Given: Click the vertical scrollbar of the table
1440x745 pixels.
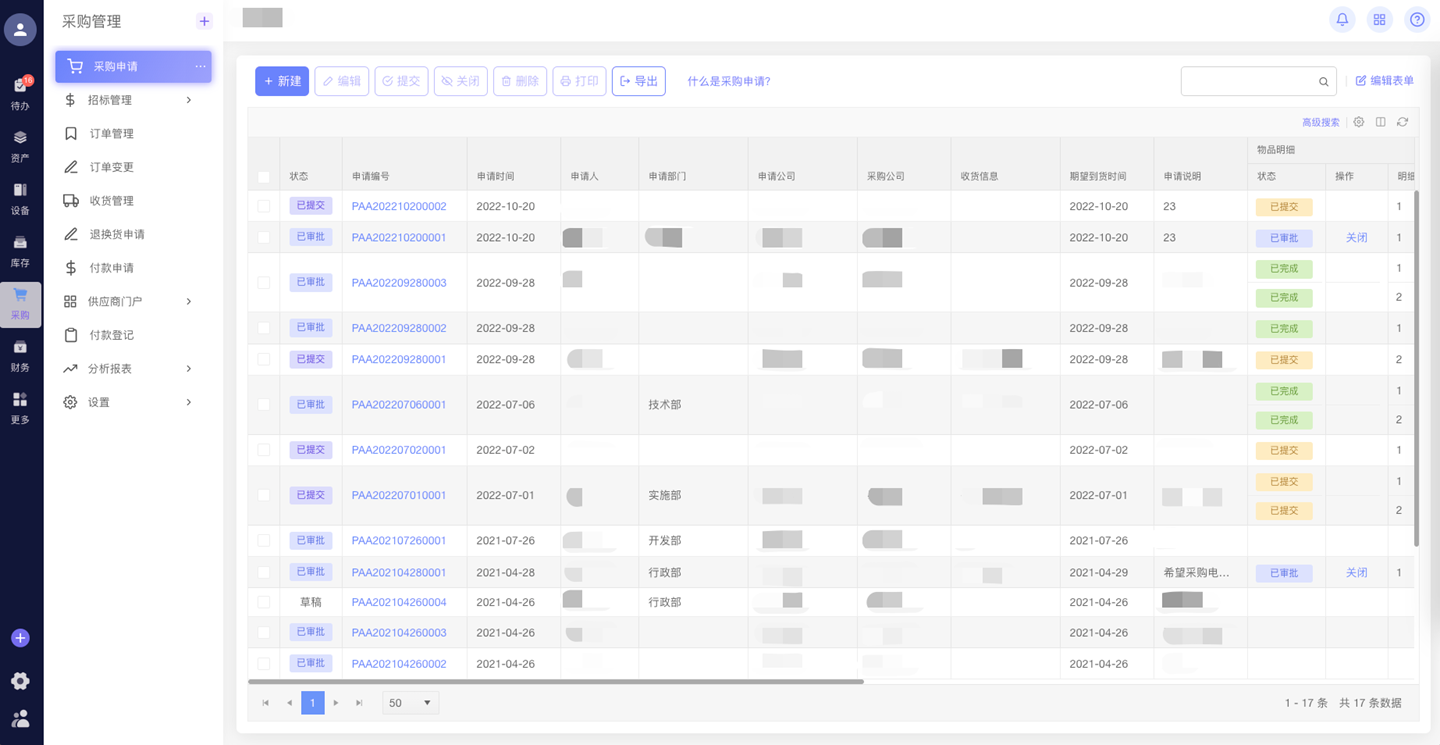Looking at the screenshot, I should (1416, 369).
